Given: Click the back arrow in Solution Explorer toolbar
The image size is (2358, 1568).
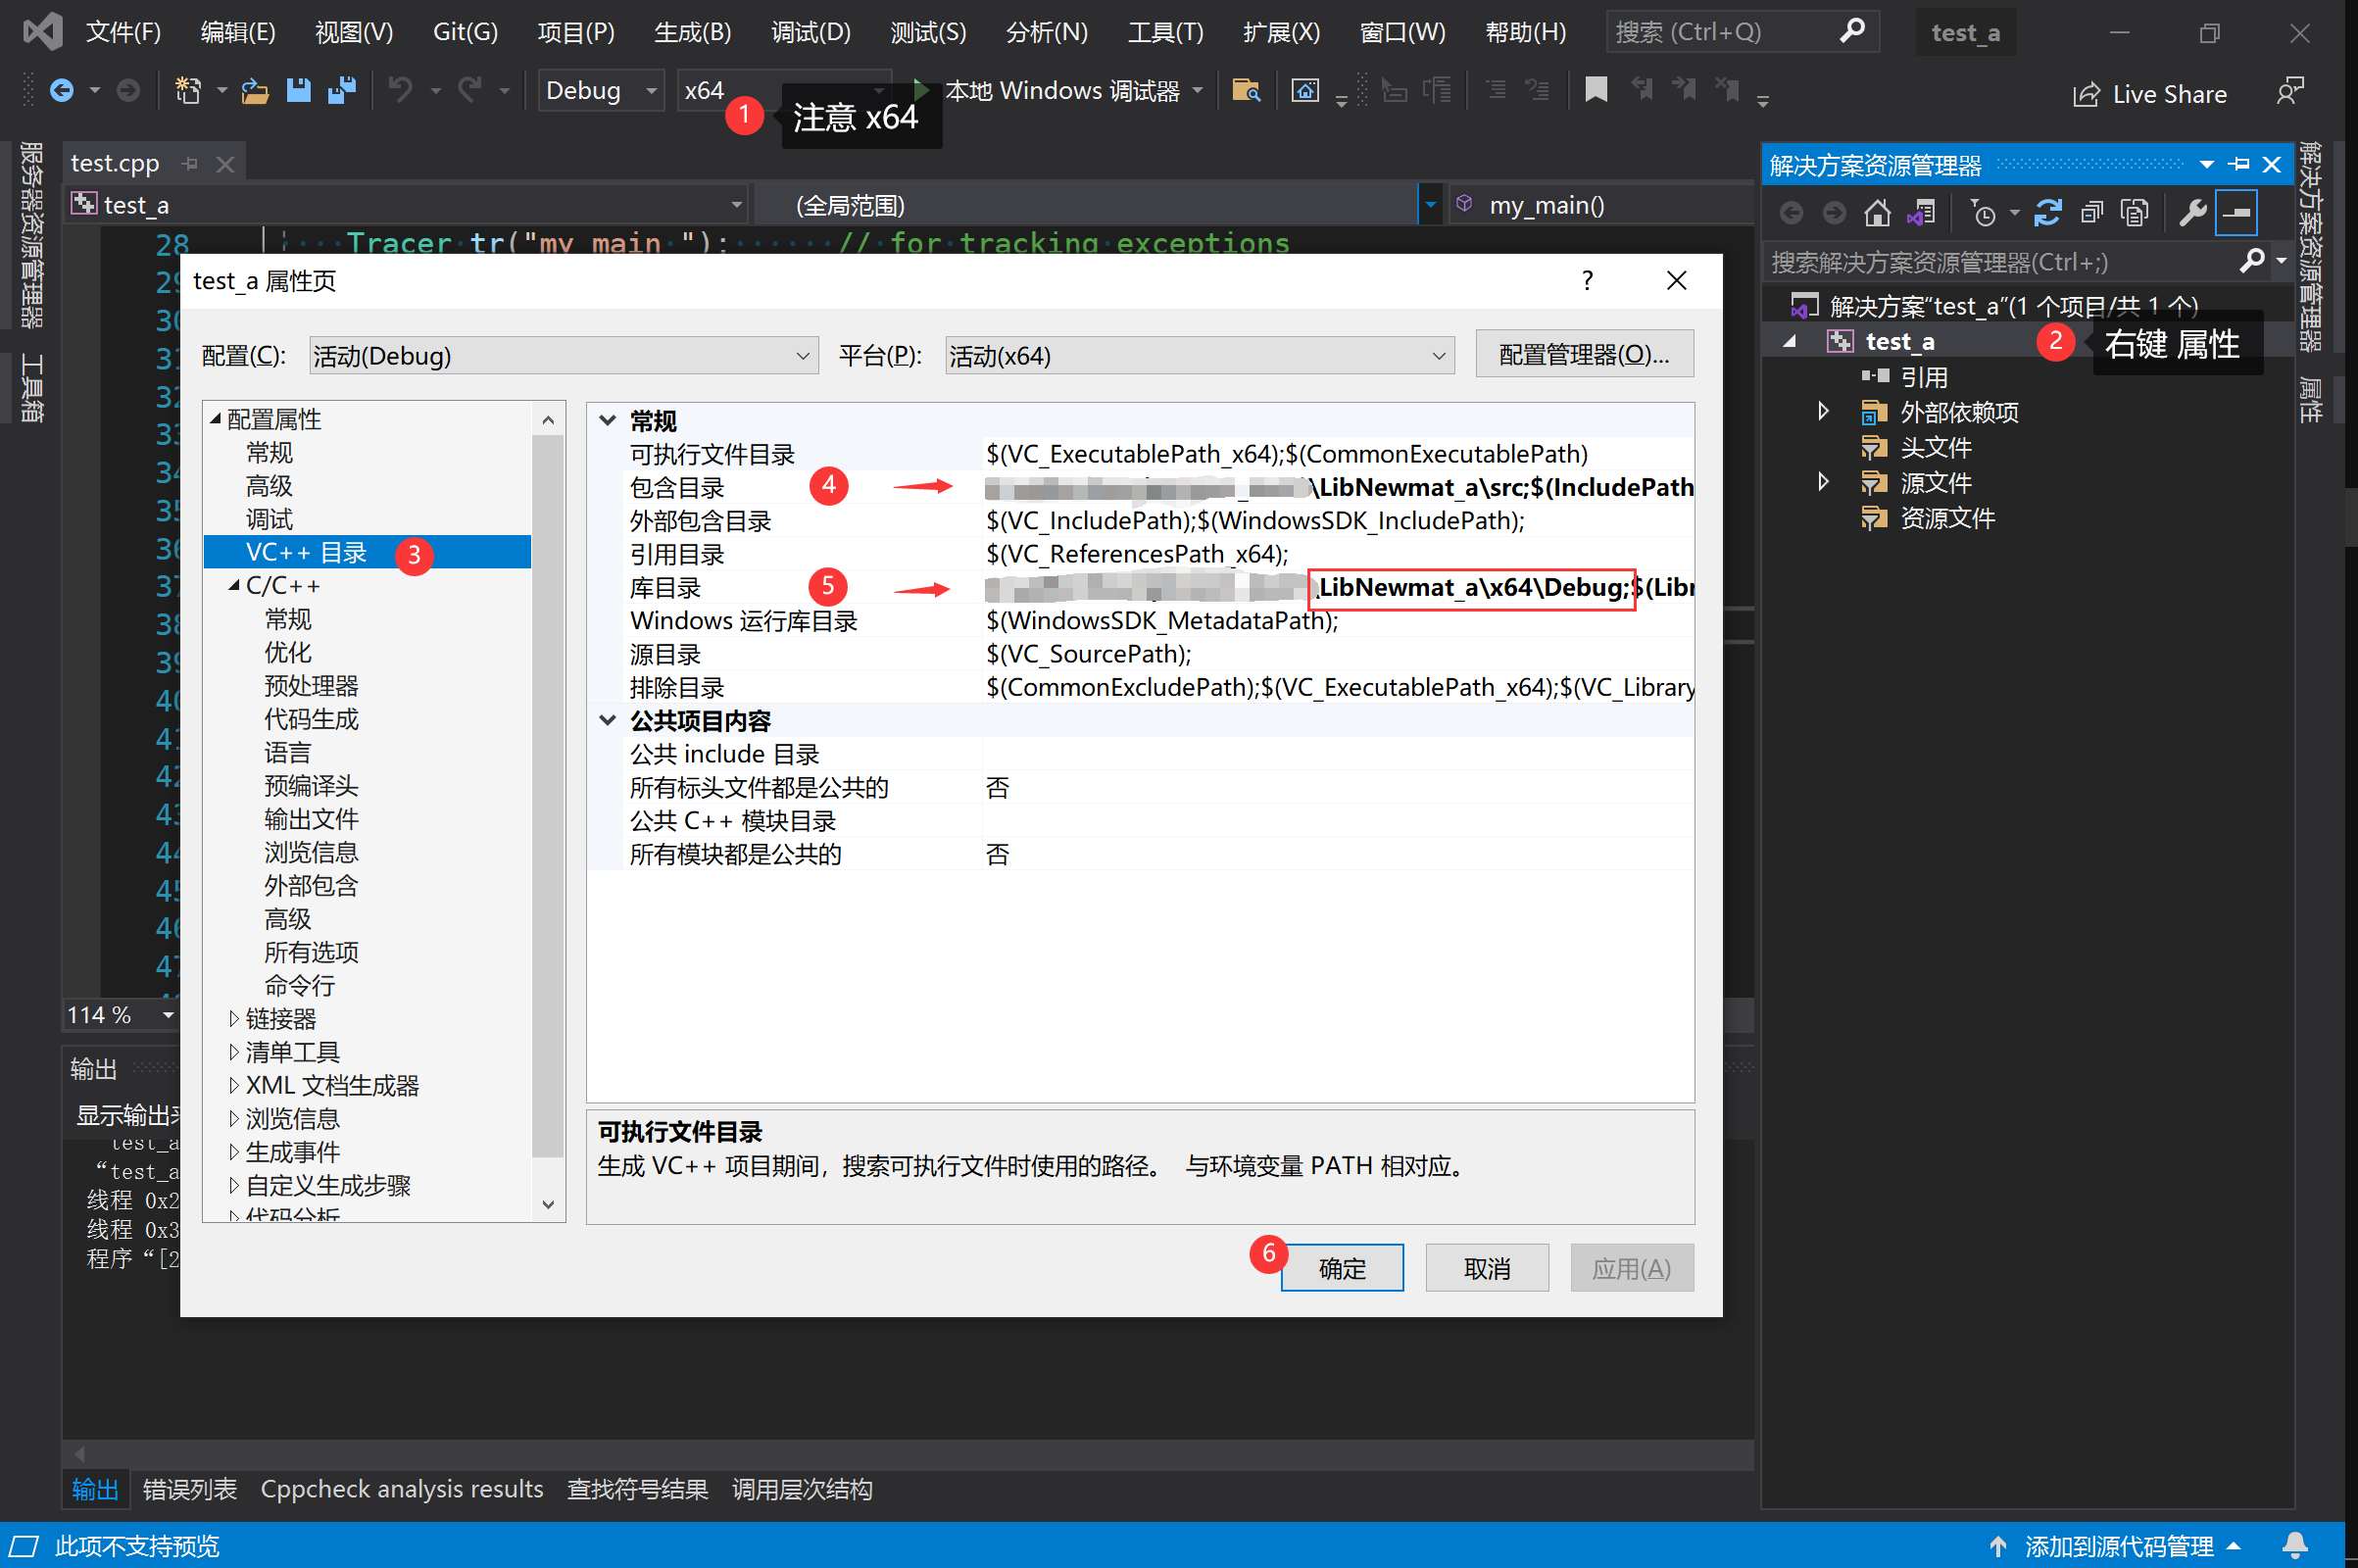Looking at the screenshot, I should coord(1791,213).
